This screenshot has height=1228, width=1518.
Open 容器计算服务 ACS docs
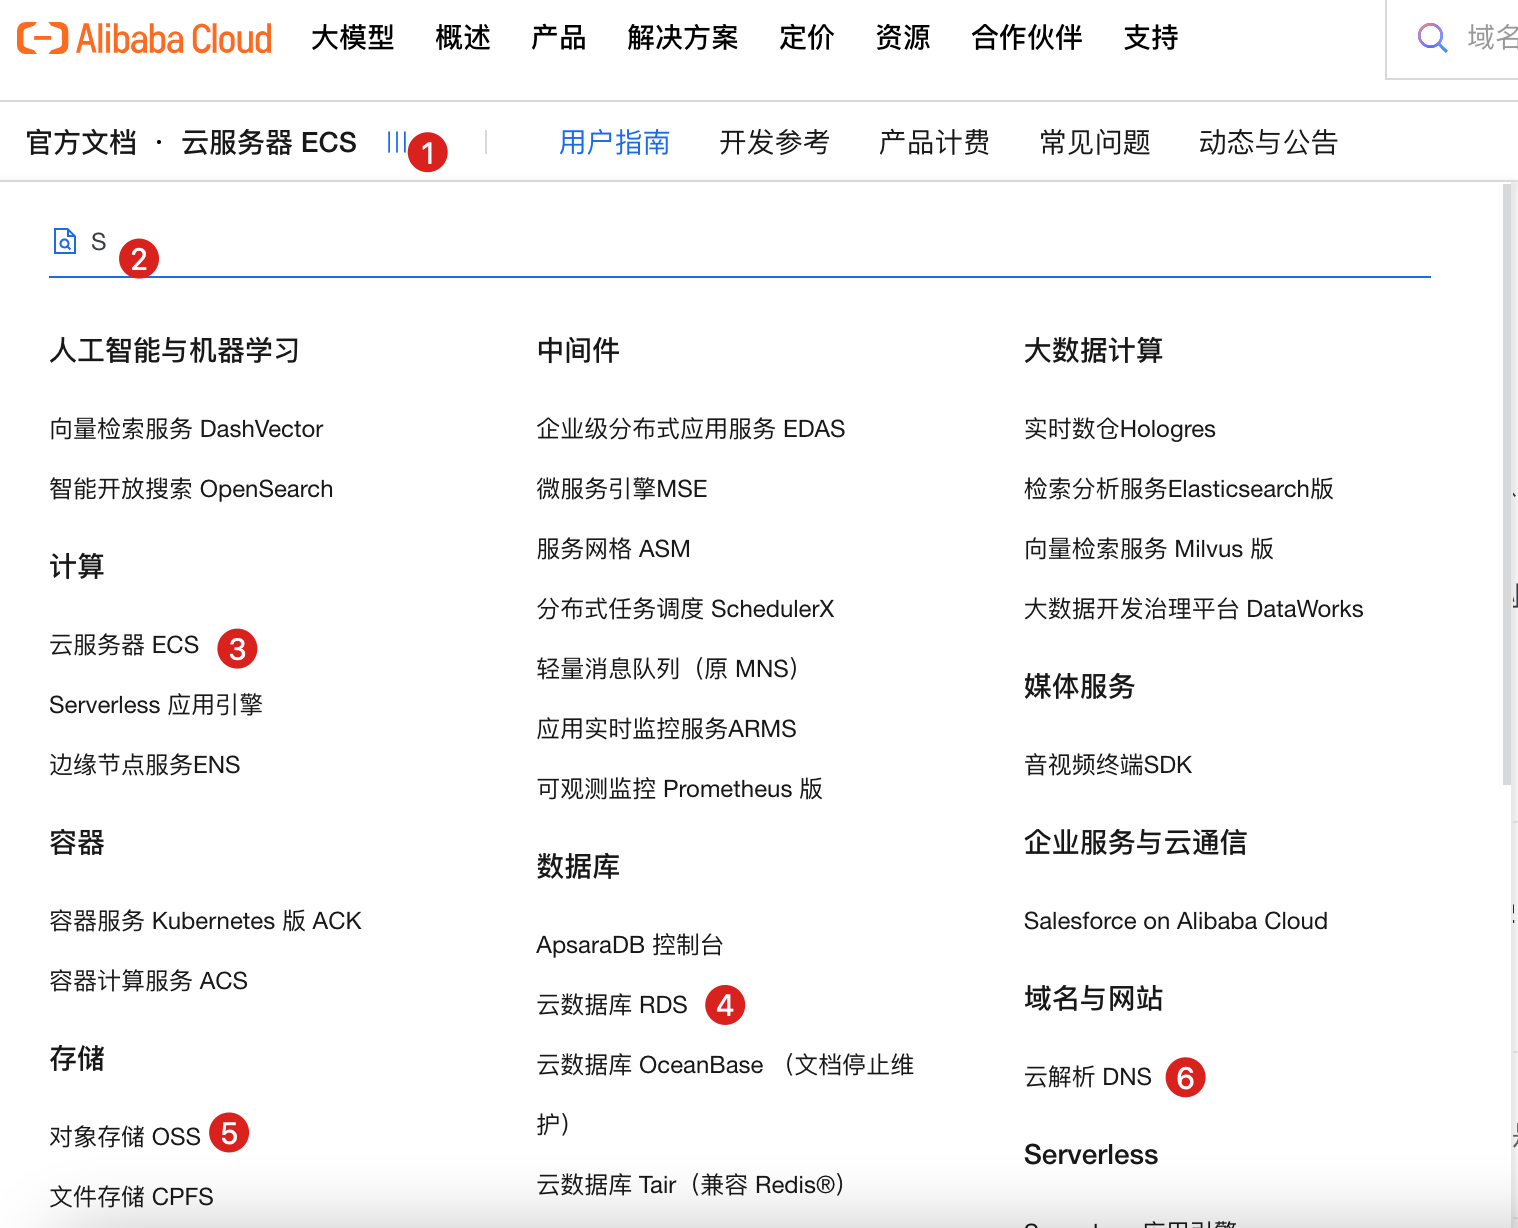(148, 981)
